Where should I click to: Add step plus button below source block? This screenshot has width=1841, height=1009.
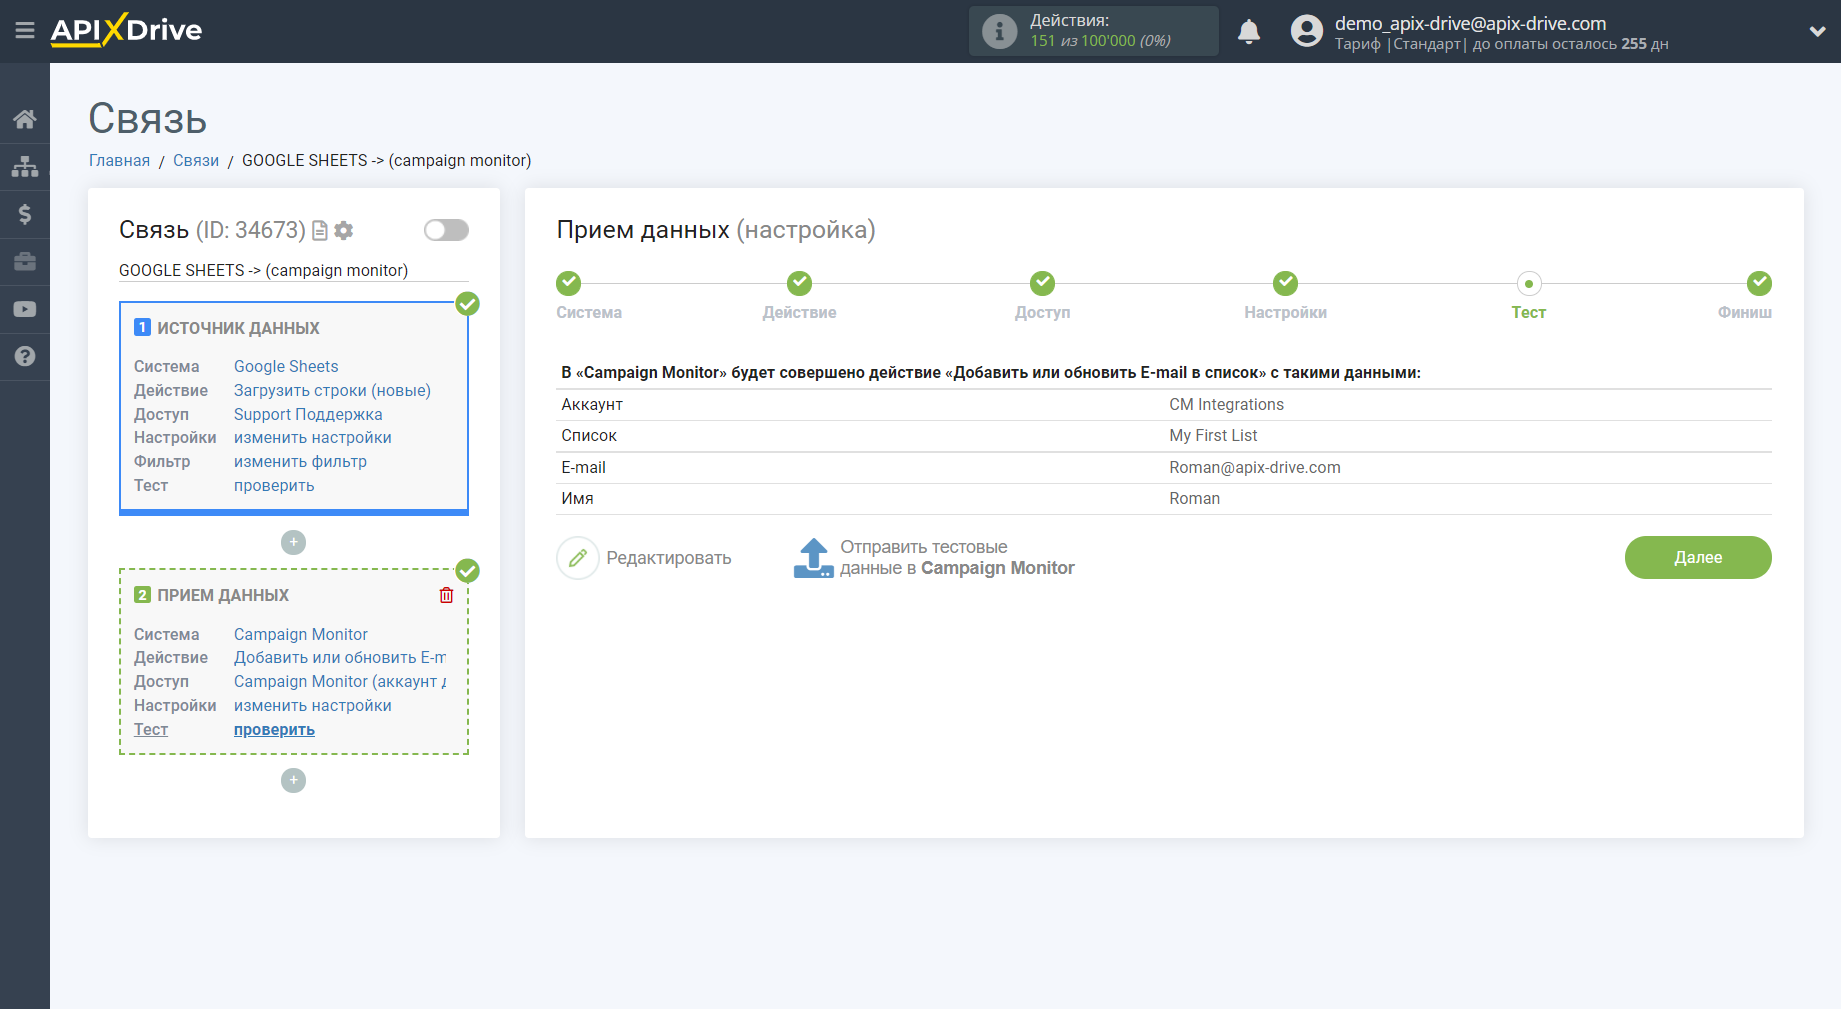point(293,542)
